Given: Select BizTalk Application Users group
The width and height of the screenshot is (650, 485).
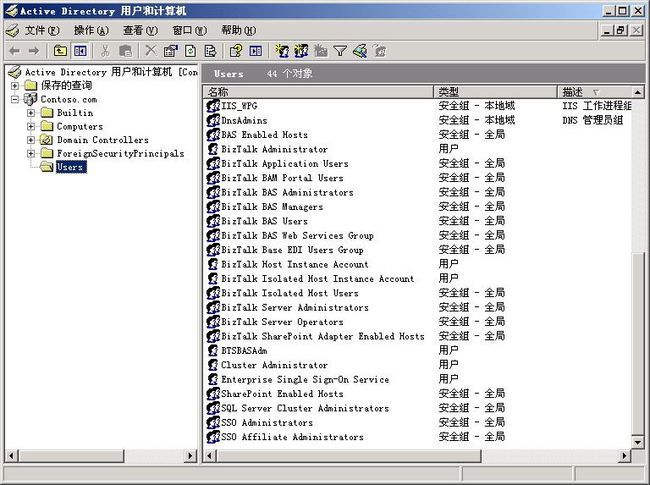Looking at the screenshot, I should coord(285,163).
